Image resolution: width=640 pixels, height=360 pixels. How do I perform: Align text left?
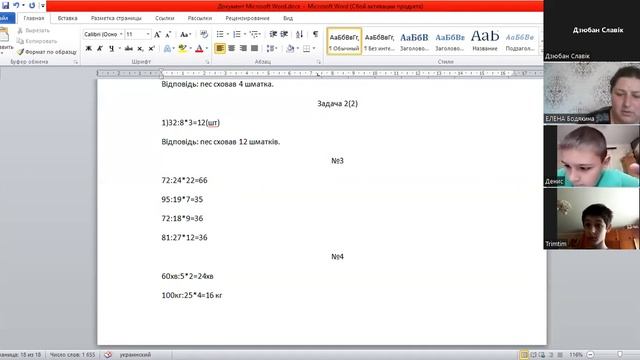220,49
